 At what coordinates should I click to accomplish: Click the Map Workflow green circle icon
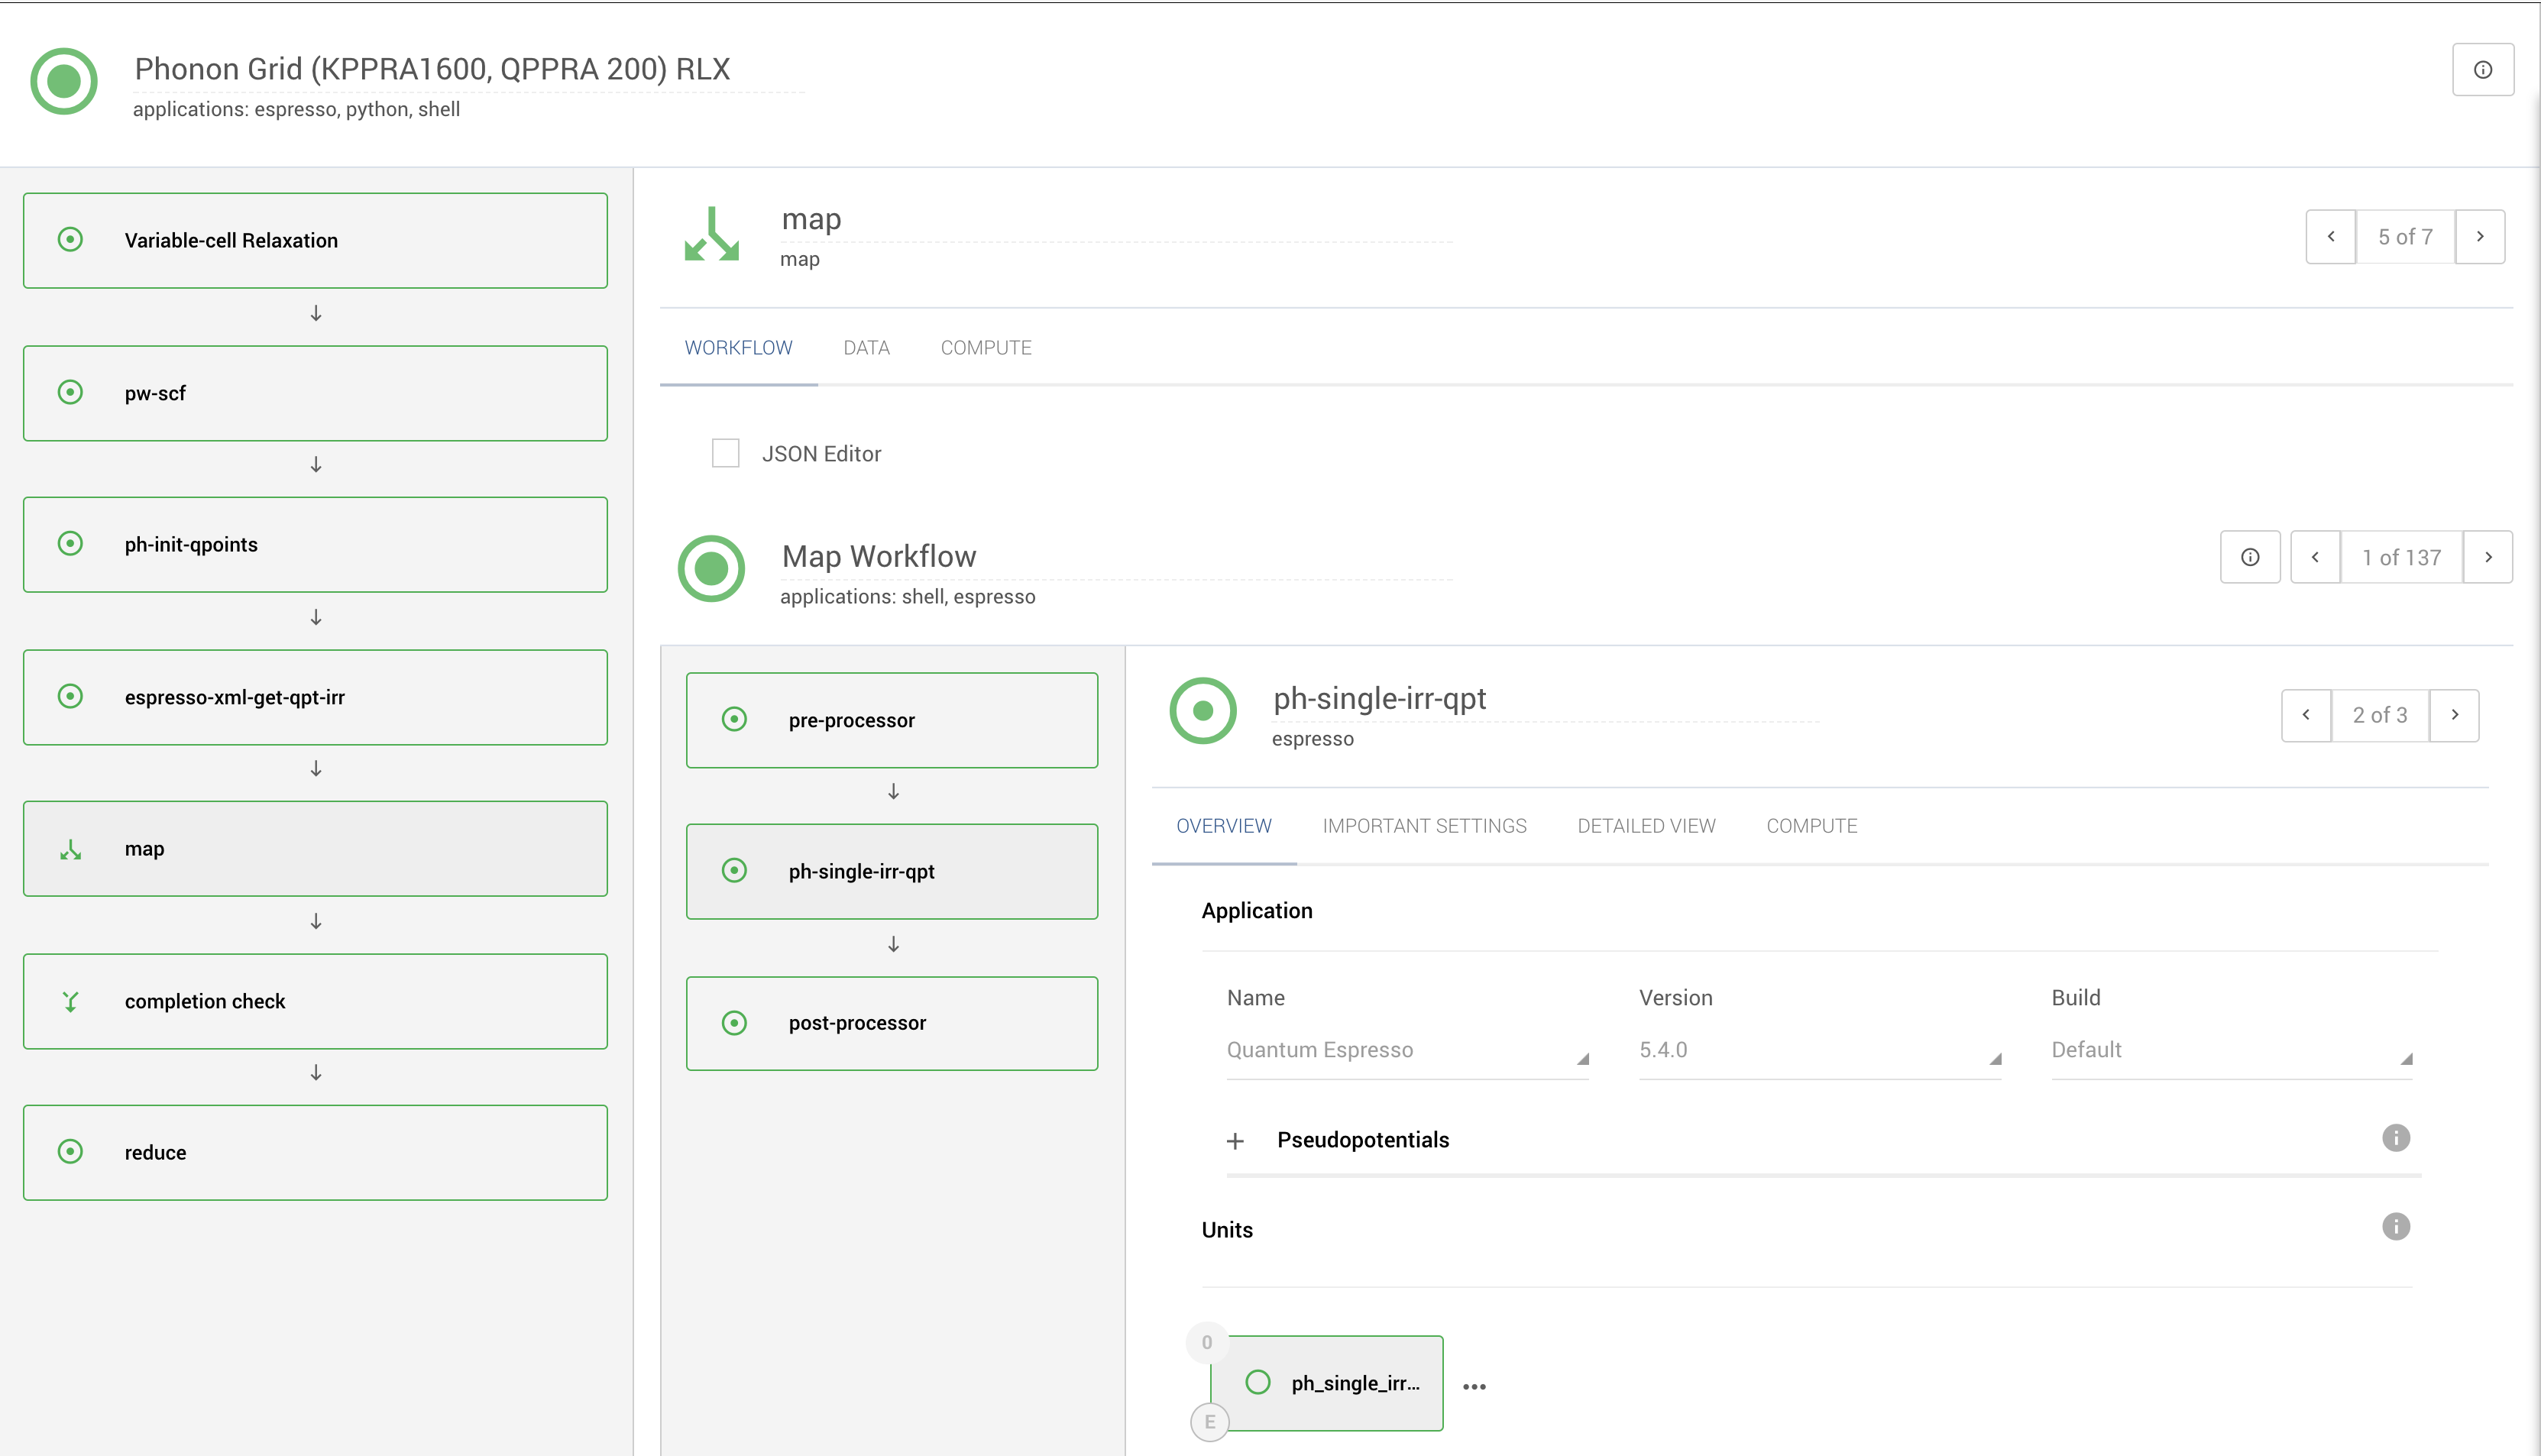(711, 569)
